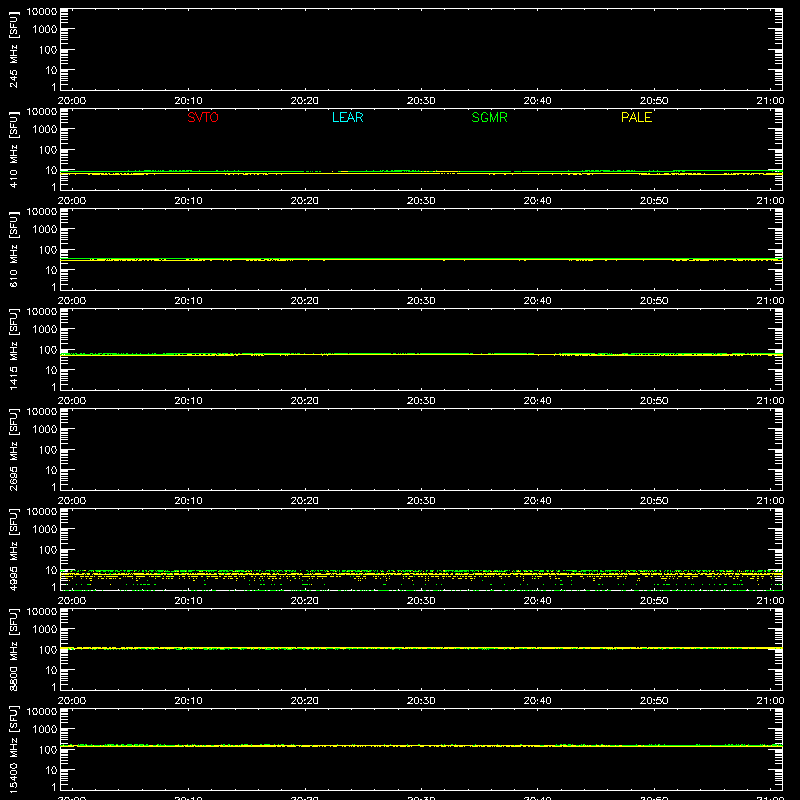Select the 245 MHz [SFU] axis title
The image size is (800, 800).
13,49
